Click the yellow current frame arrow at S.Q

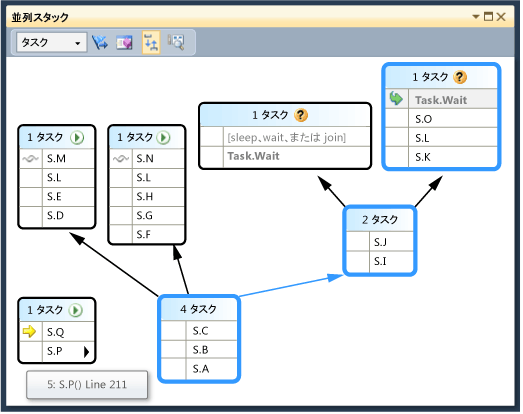pos(29,332)
